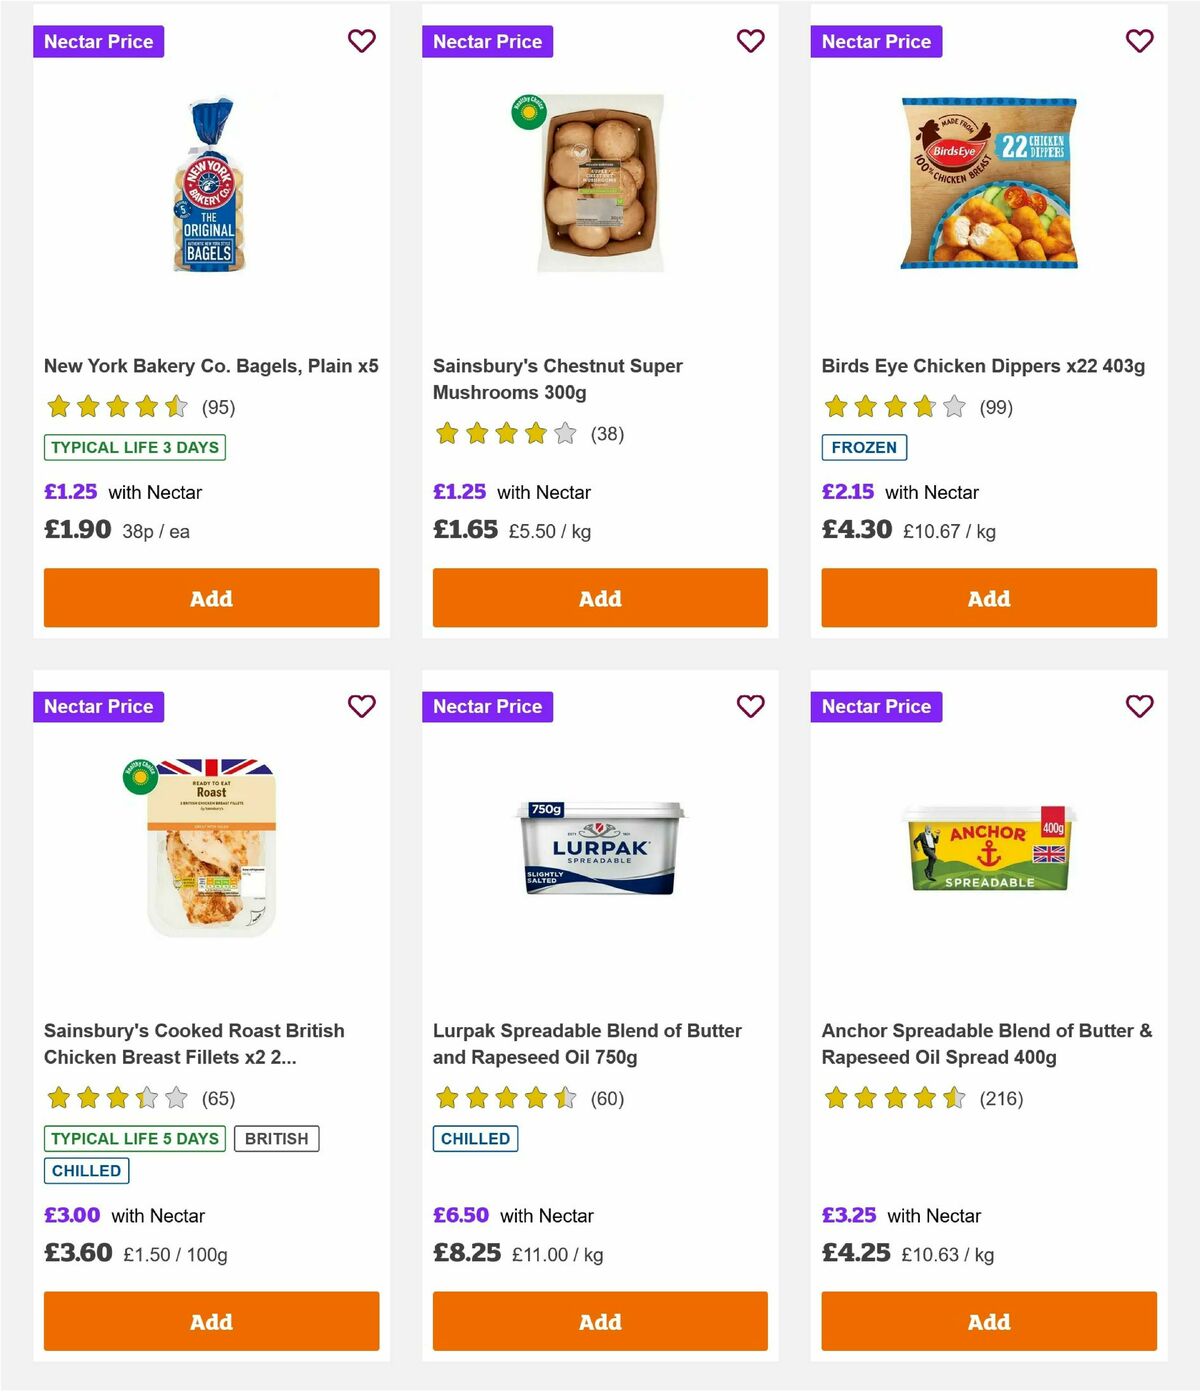Click the star rating on the bagels

pos(118,407)
